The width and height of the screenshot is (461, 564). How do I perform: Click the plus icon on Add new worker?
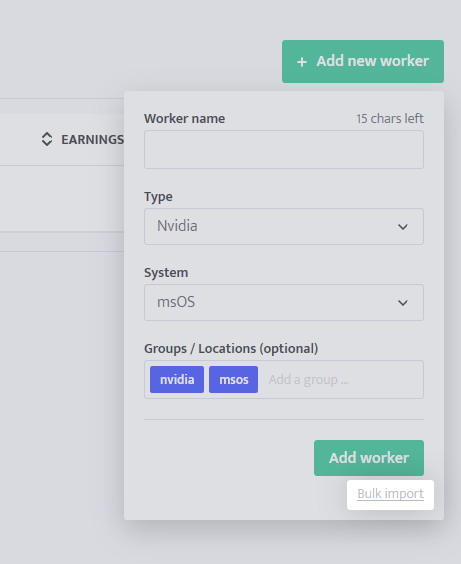(x=302, y=62)
